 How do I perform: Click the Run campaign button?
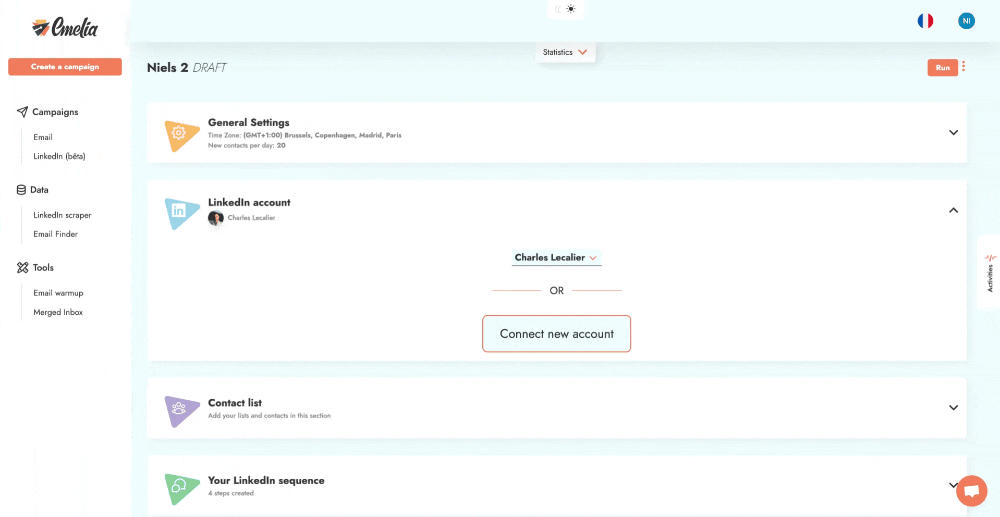click(x=943, y=68)
